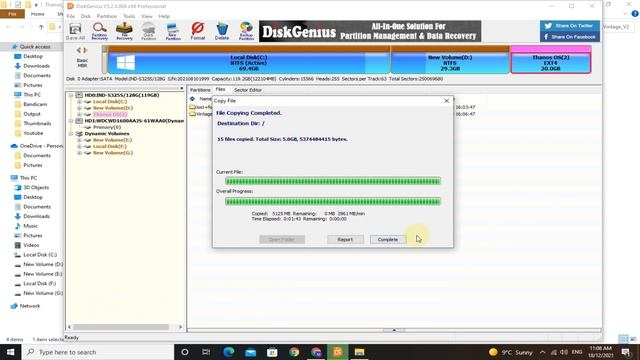Close the Copy File dialog

447,101
